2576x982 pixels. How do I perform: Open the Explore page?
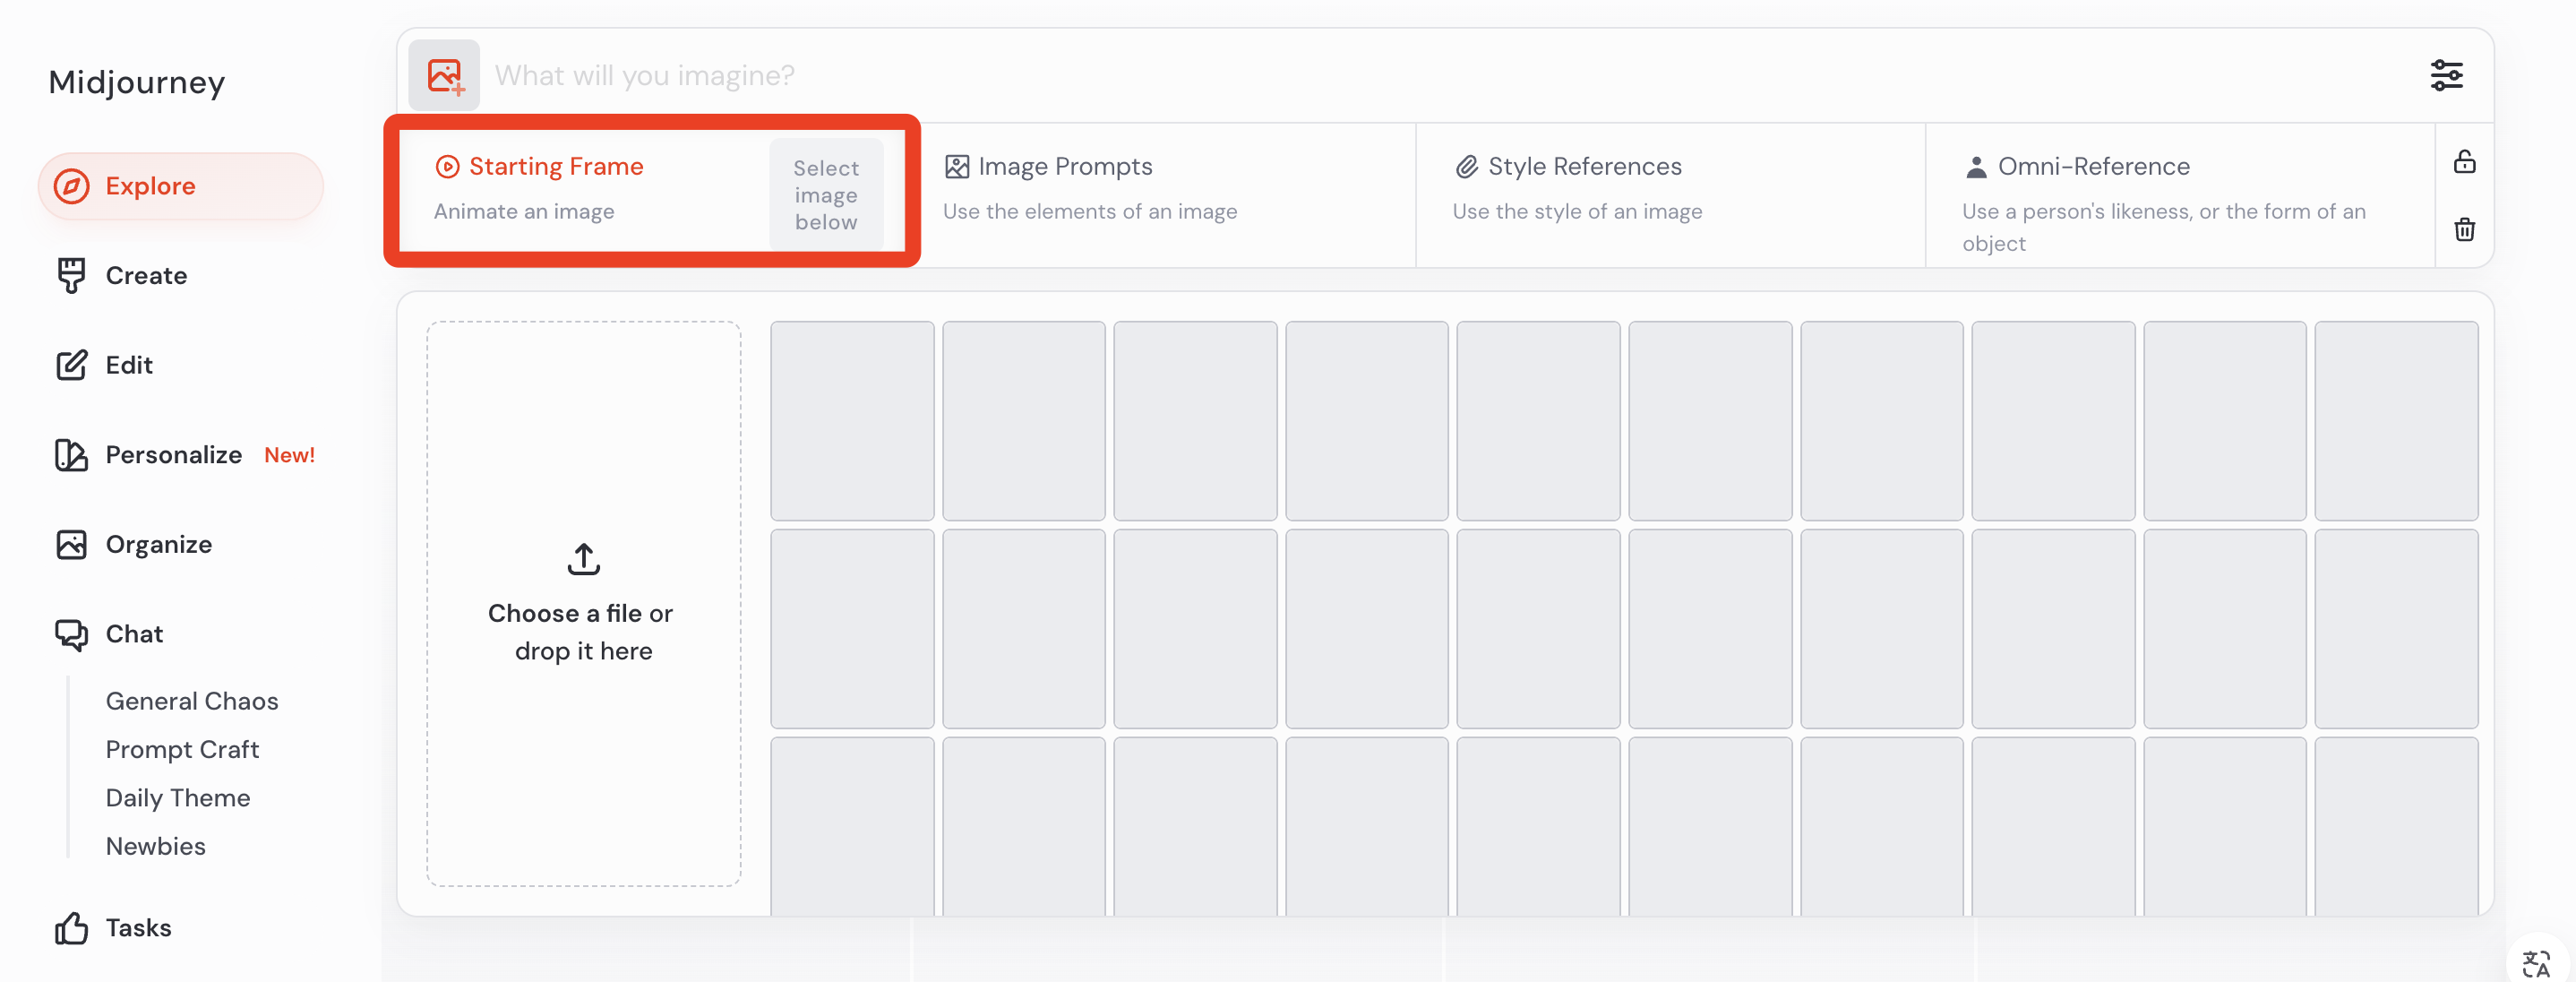(x=181, y=186)
